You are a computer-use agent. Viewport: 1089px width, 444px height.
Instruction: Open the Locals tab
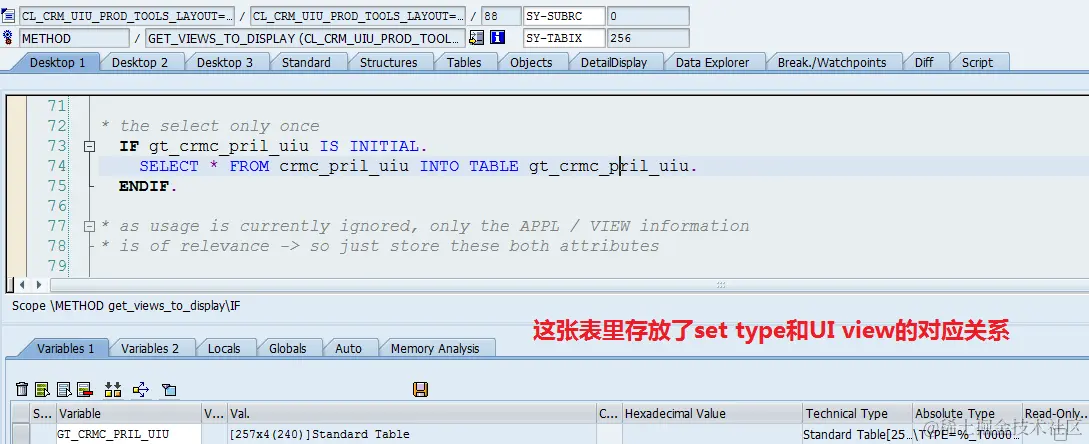224,349
